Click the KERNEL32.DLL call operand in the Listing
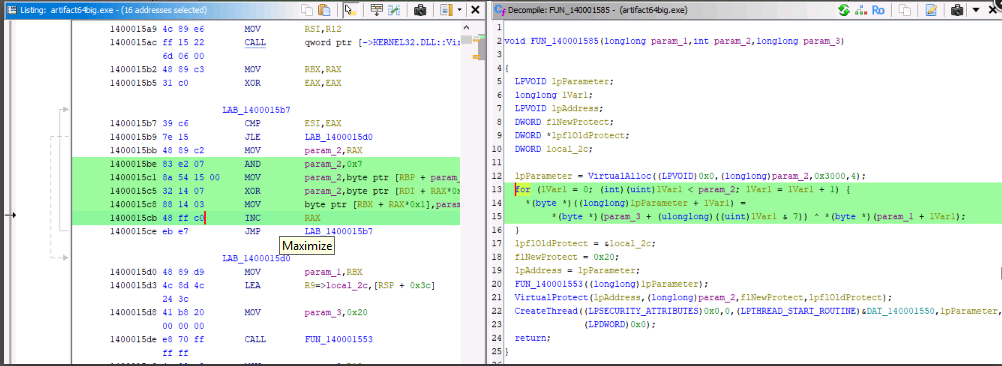Screen dimensions: 1002x366 [382, 43]
